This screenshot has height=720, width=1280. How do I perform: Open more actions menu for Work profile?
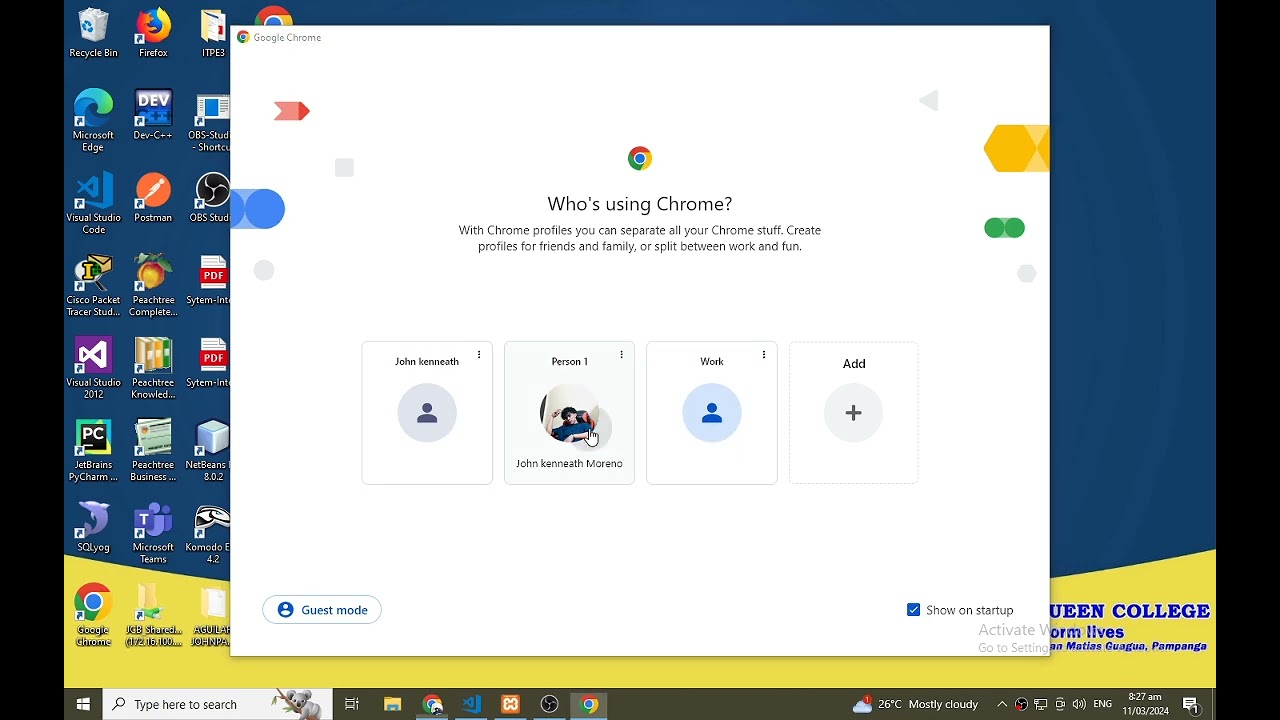(764, 355)
